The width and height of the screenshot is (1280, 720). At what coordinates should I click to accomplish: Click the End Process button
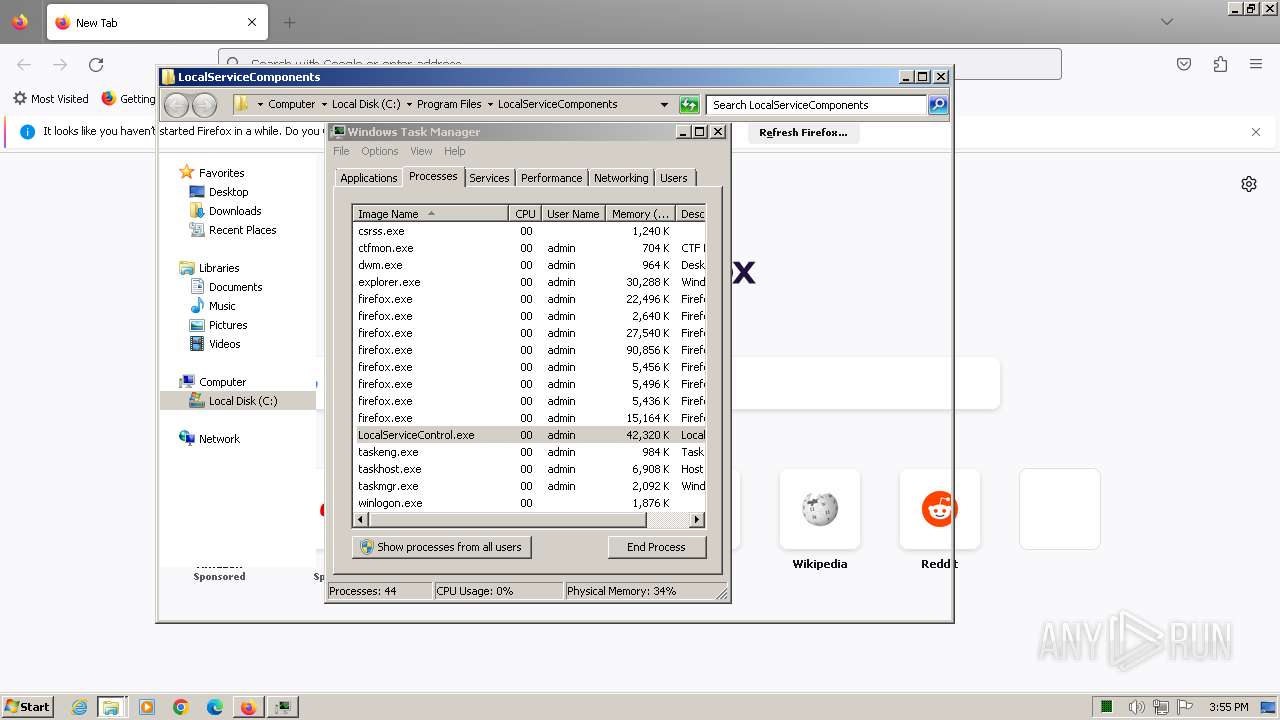click(x=656, y=547)
